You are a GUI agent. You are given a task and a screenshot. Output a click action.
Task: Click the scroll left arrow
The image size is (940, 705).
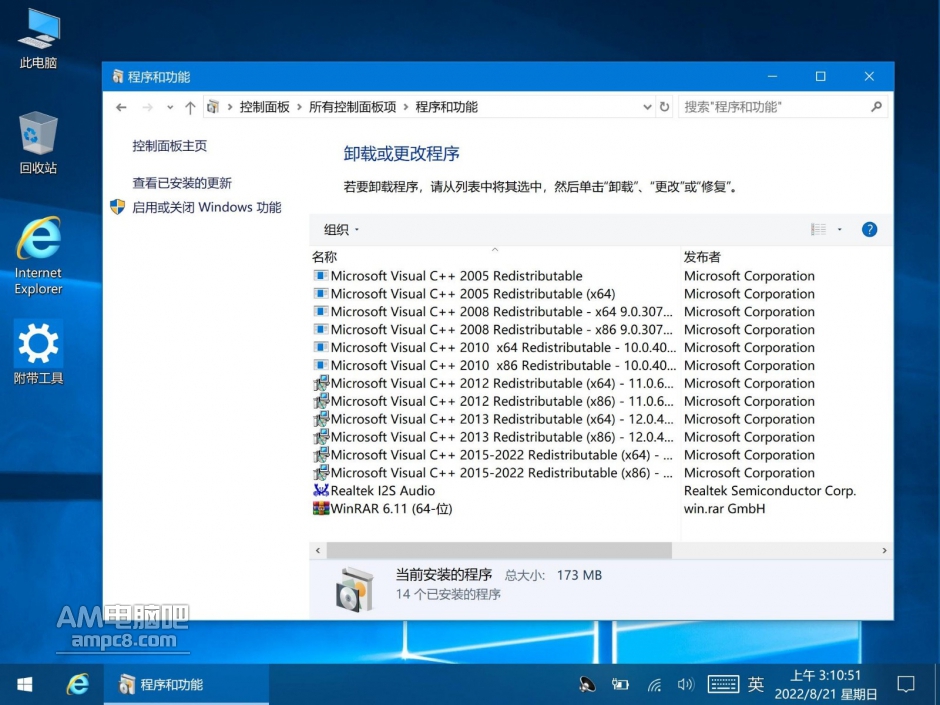[x=318, y=550]
